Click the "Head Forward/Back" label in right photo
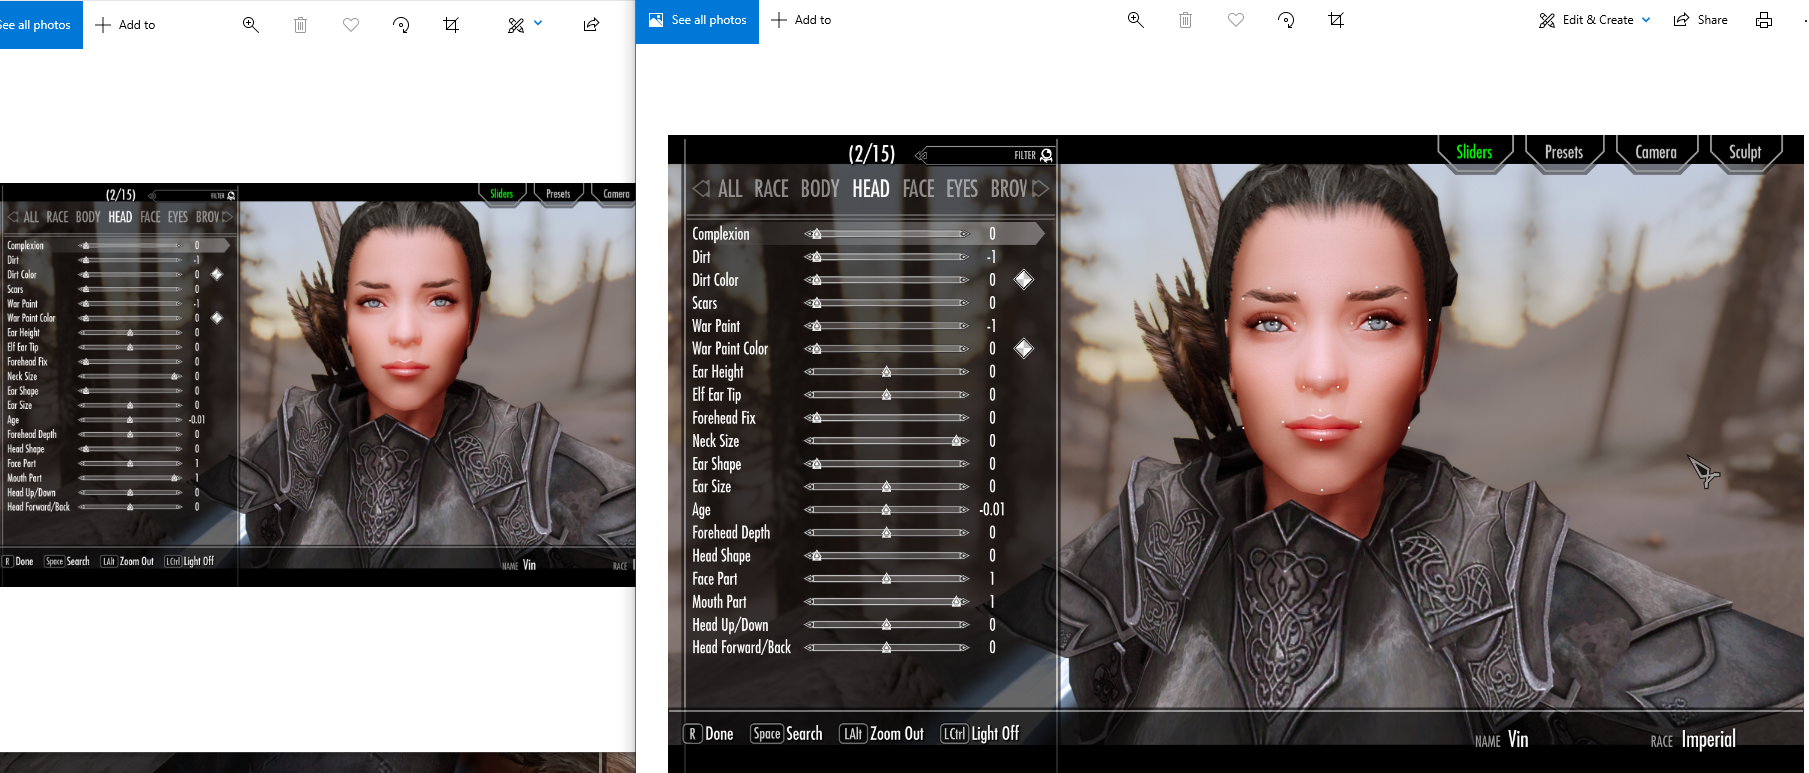 (741, 648)
